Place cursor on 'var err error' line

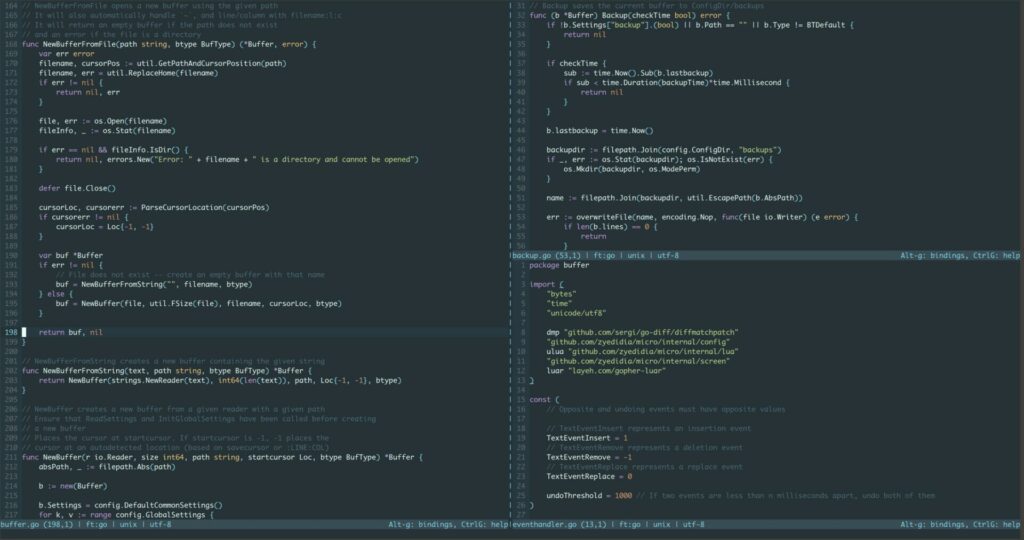pyautogui.click(x=66, y=54)
